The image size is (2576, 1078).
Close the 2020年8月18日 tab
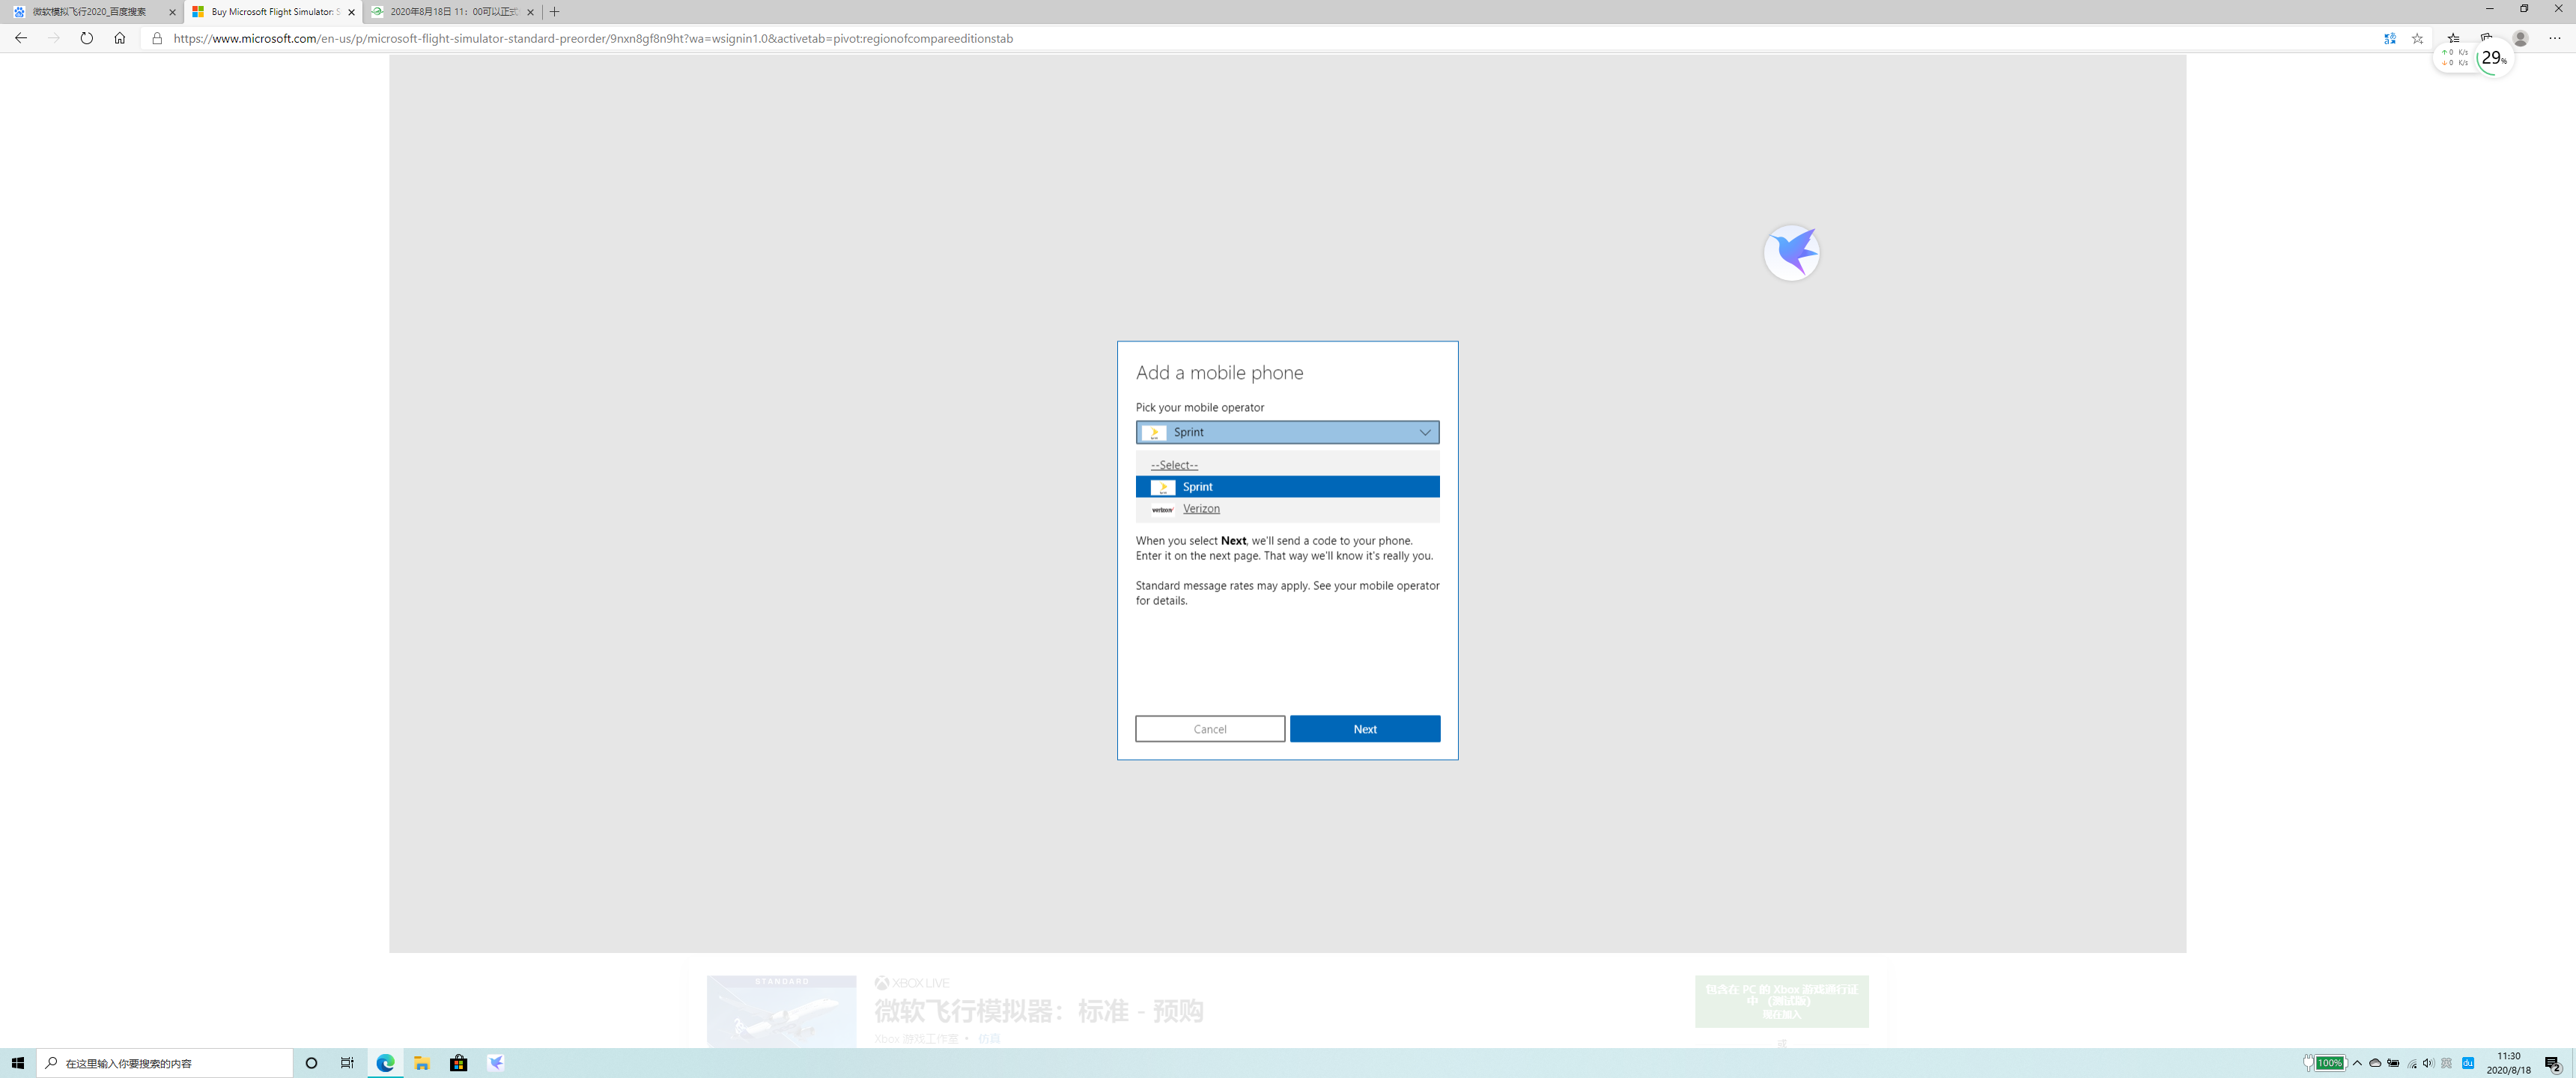tap(530, 12)
